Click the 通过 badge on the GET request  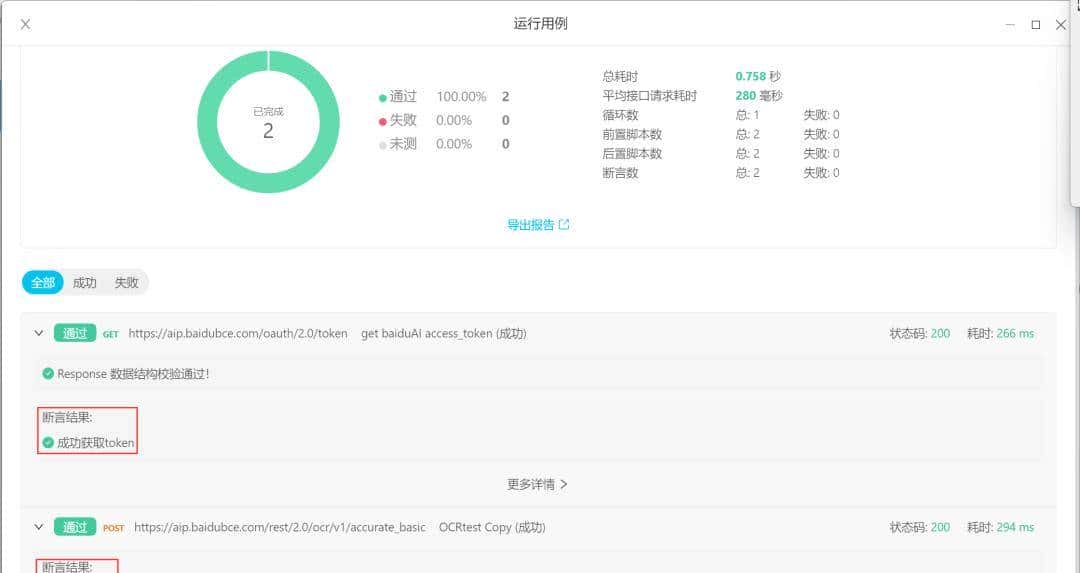point(75,333)
